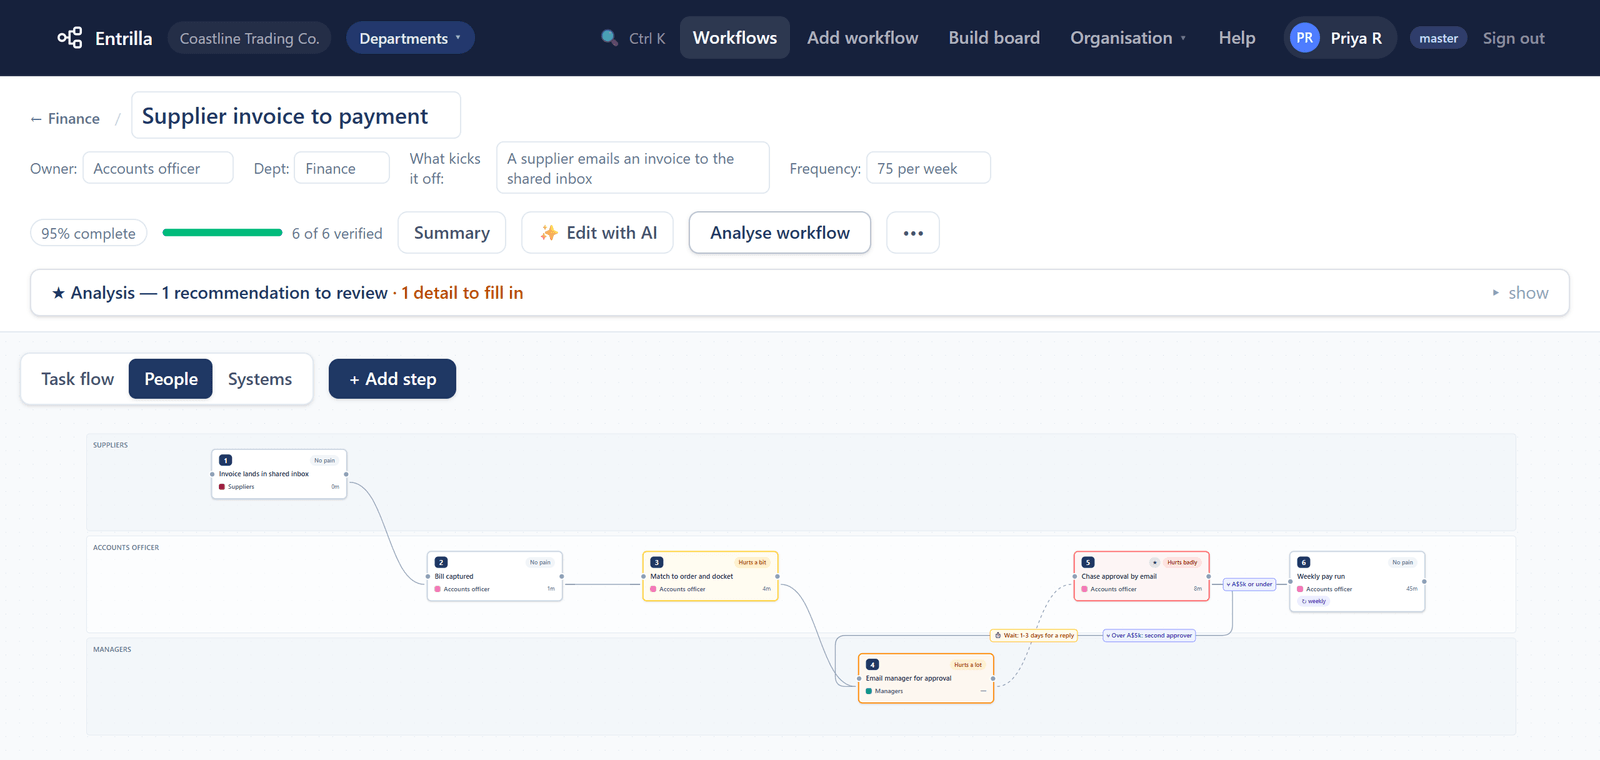
Task: Click the green verification progress bar
Action: [222, 233]
